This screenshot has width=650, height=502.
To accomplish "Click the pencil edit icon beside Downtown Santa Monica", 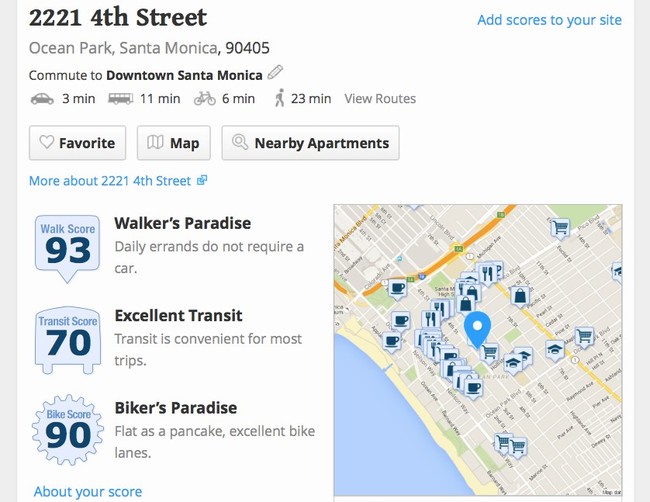I will click(x=275, y=72).
